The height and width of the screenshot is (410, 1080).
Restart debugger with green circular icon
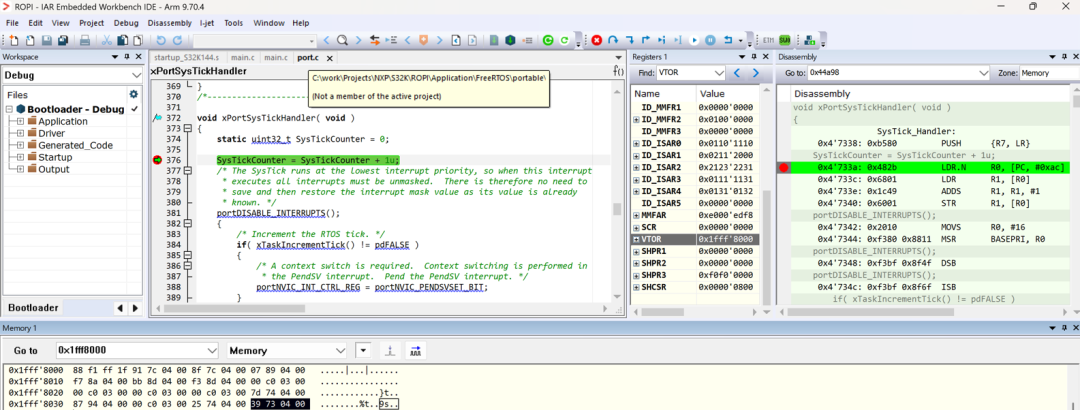548,40
